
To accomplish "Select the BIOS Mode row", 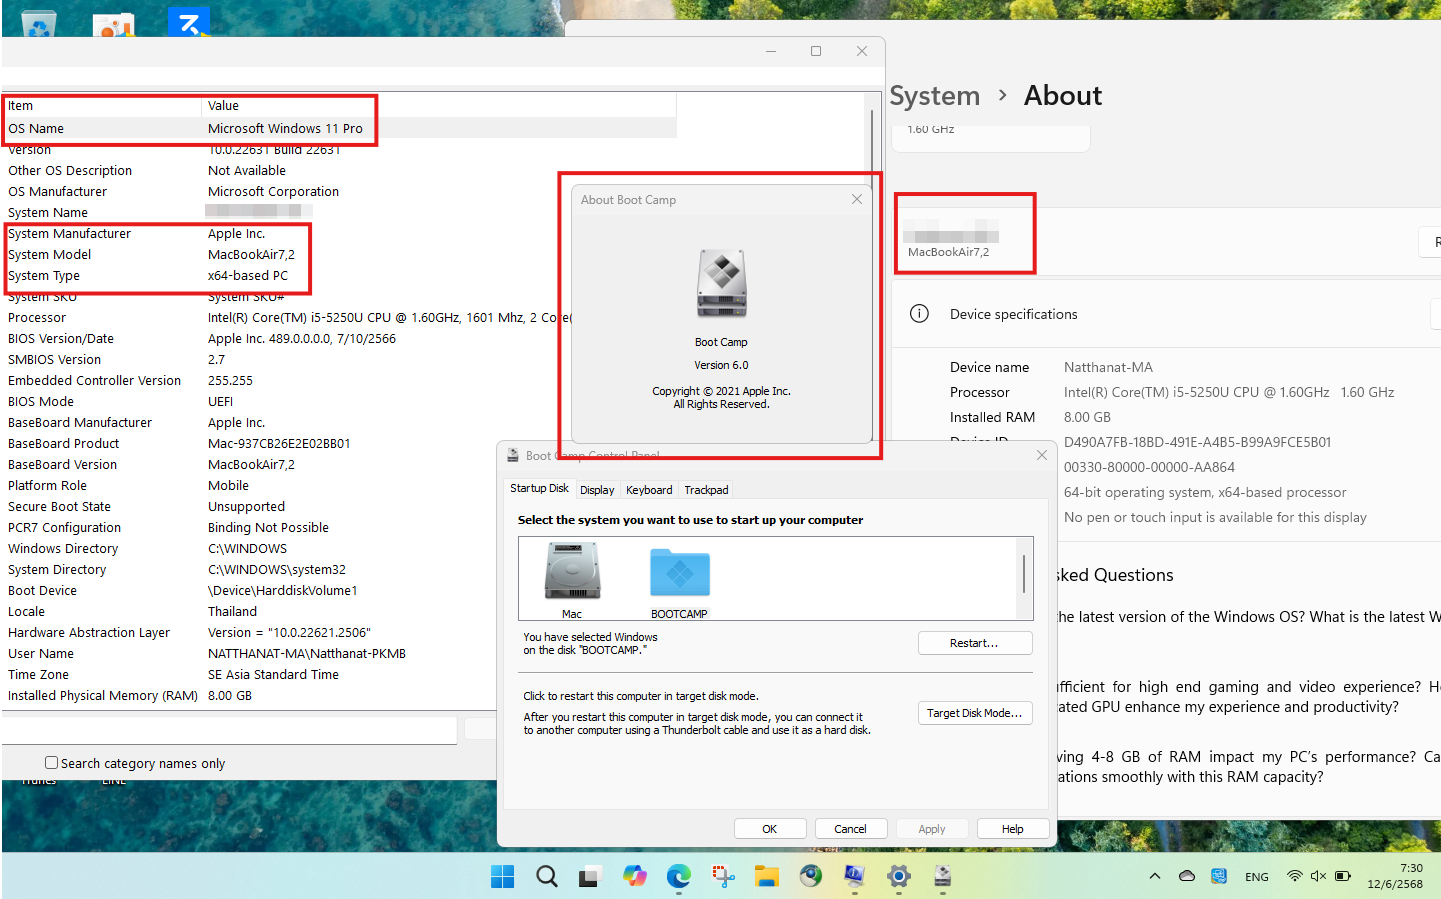I will pos(339,401).
